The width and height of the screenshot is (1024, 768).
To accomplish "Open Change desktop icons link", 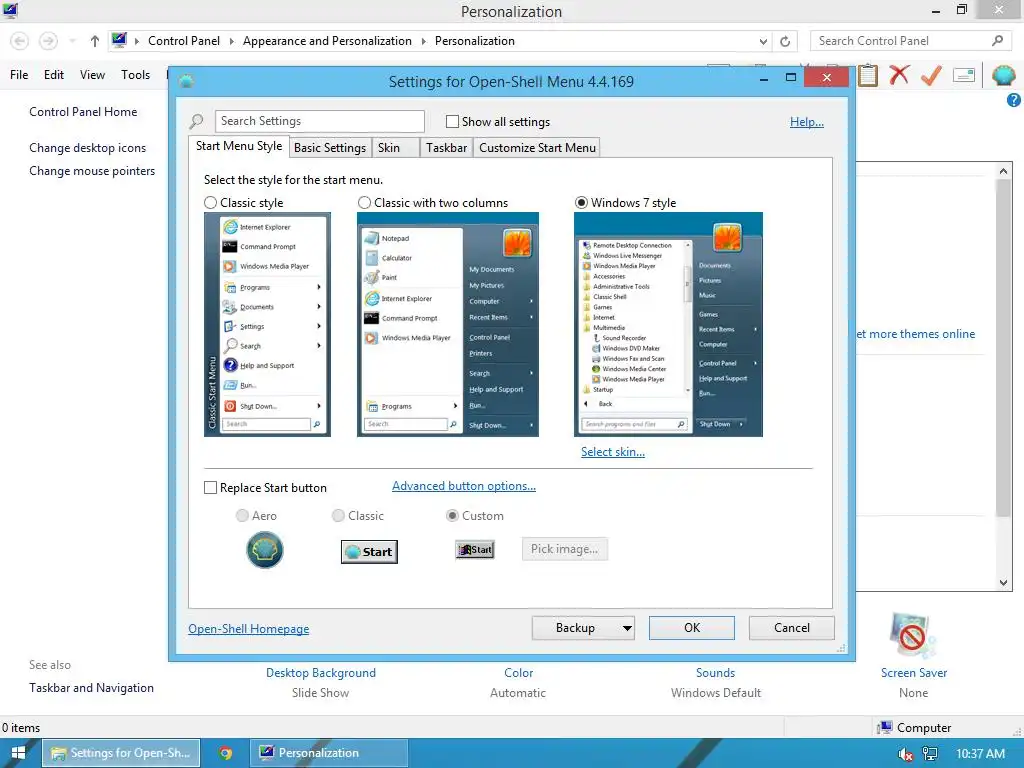I will 88,148.
